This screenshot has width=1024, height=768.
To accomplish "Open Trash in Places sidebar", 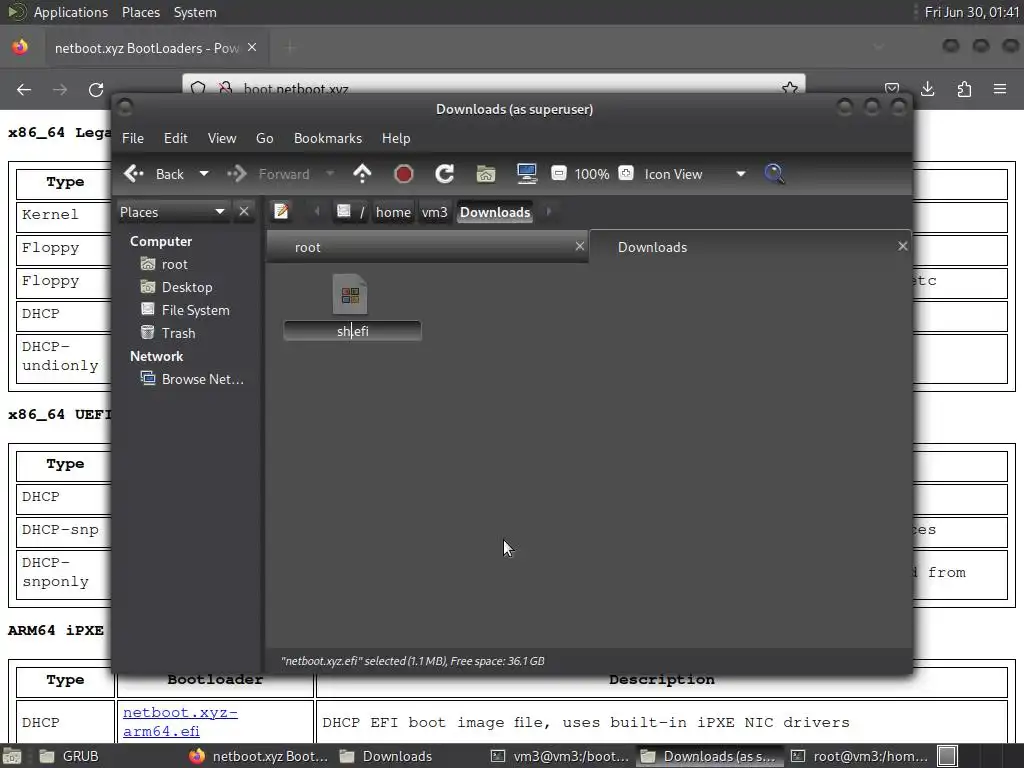I will pyautogui.click(x=178, y=333).
